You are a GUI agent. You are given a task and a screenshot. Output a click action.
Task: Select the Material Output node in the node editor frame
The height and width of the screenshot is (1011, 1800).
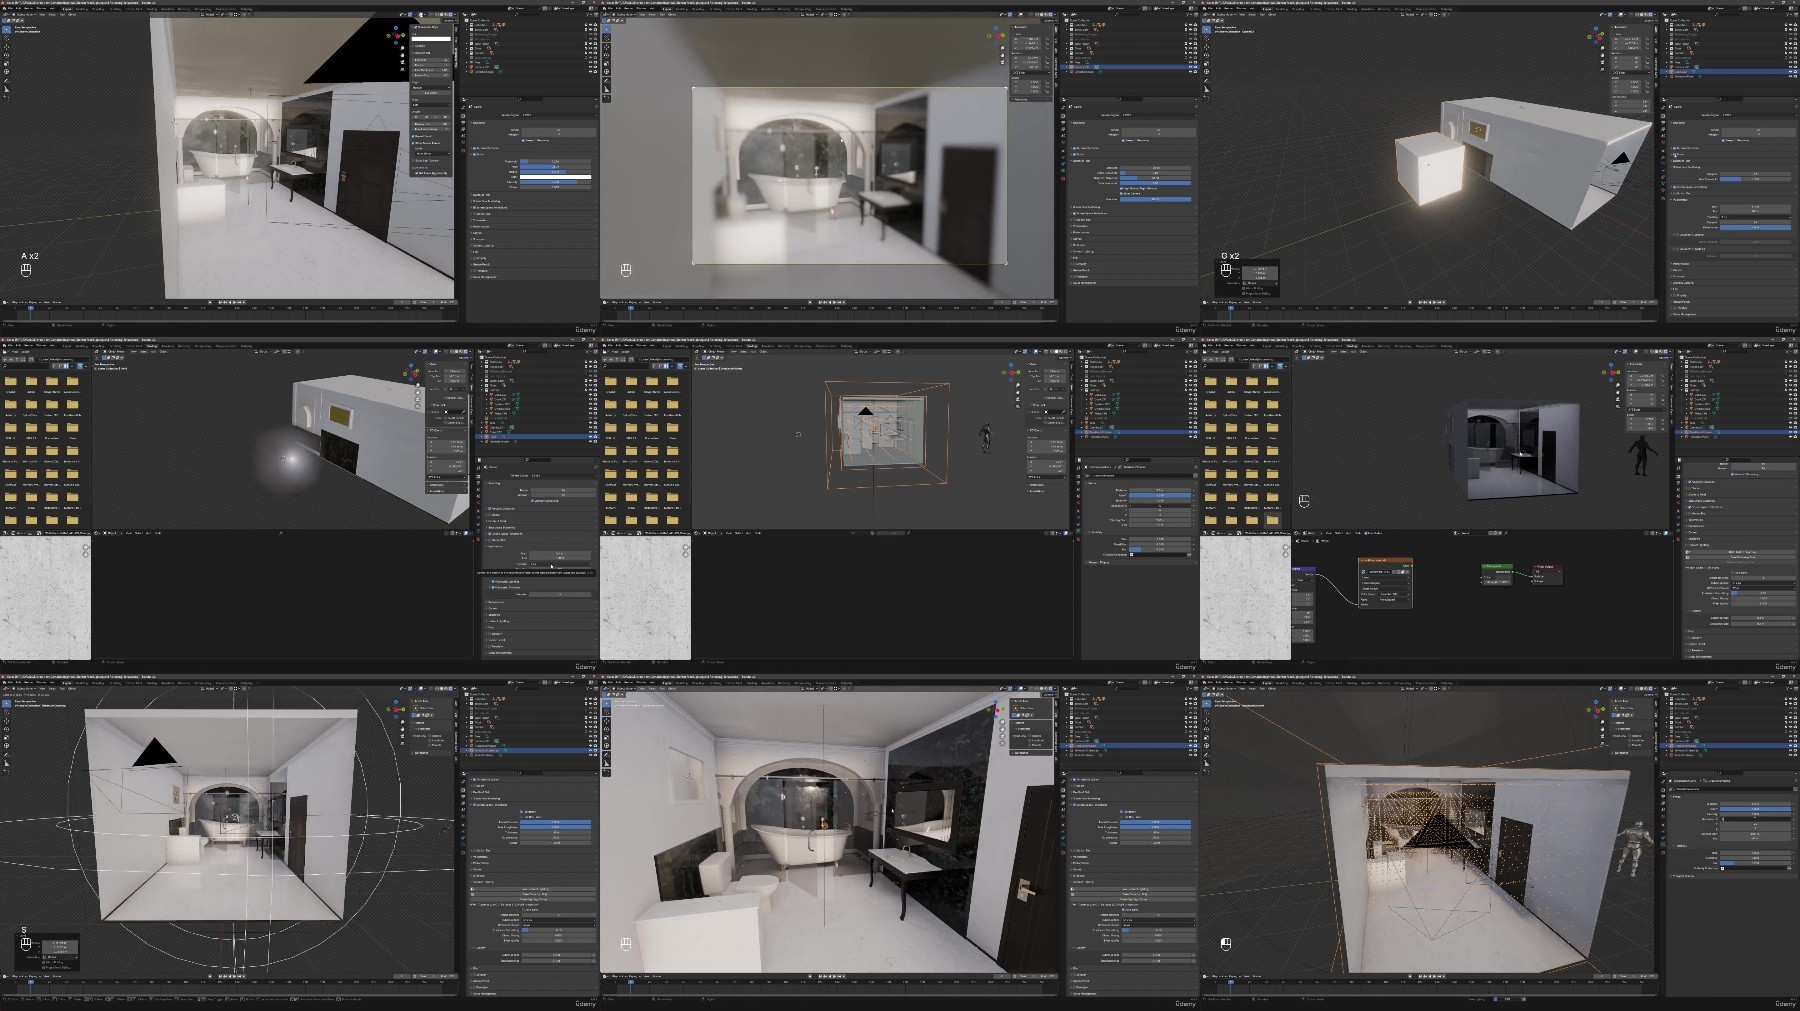(x=1547, y=574)
